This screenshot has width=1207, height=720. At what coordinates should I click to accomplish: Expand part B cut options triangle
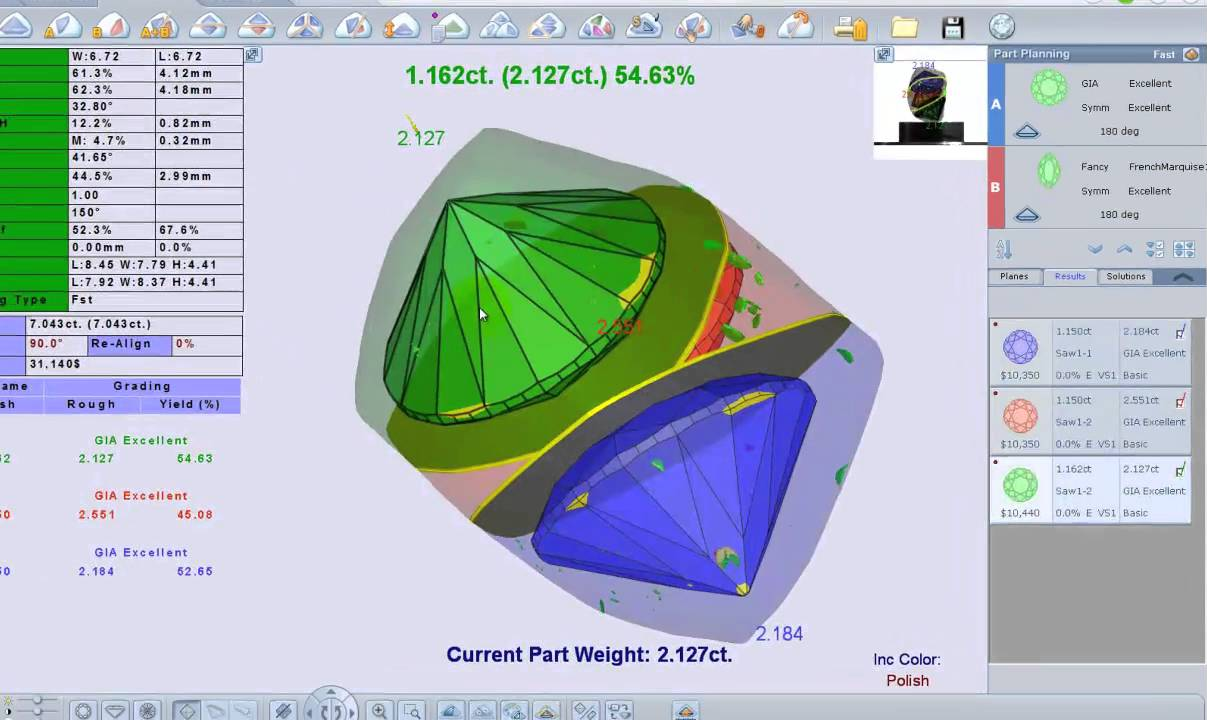tap(1027, 215)
